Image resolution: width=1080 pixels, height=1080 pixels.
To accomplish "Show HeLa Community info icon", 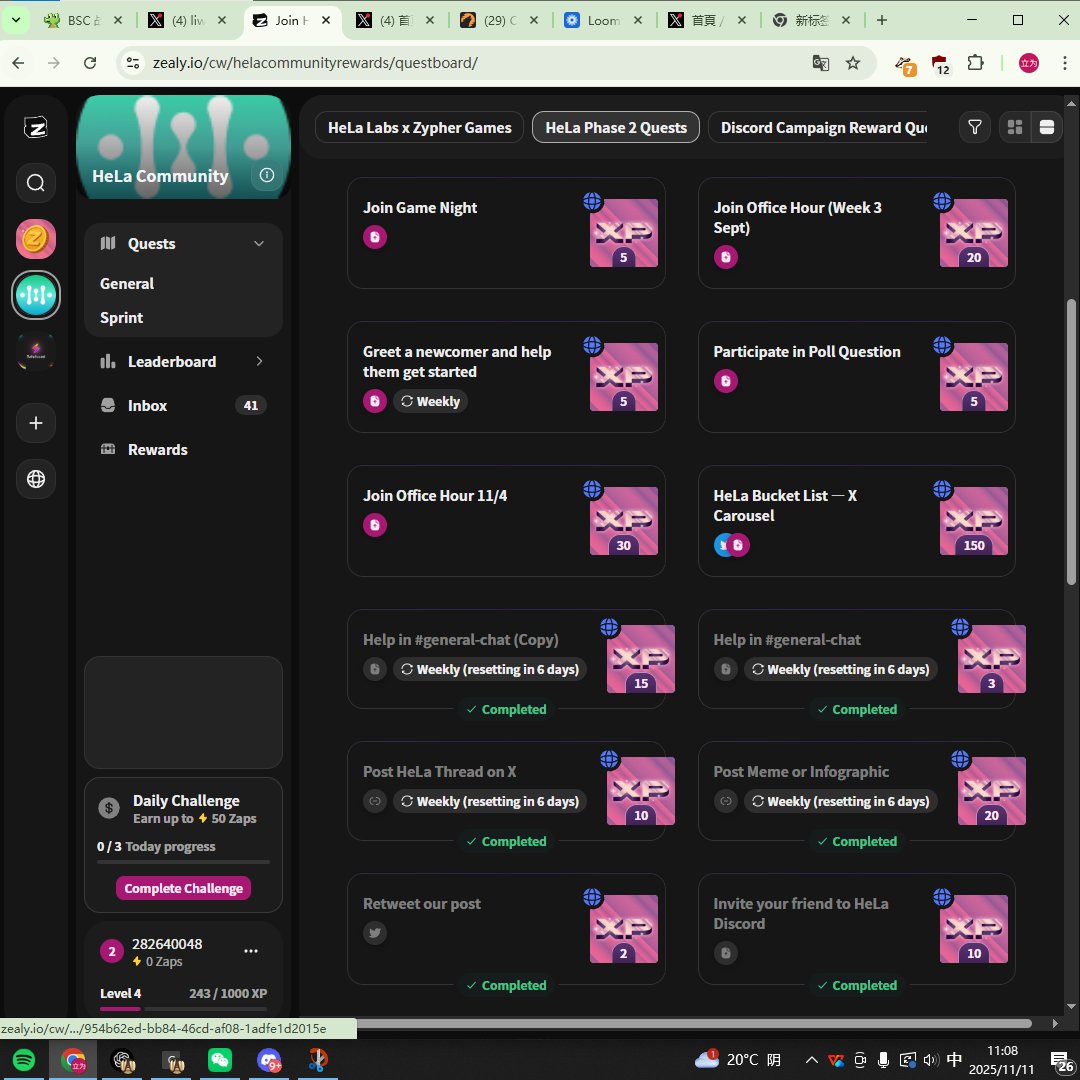I will tap(267, 175).
